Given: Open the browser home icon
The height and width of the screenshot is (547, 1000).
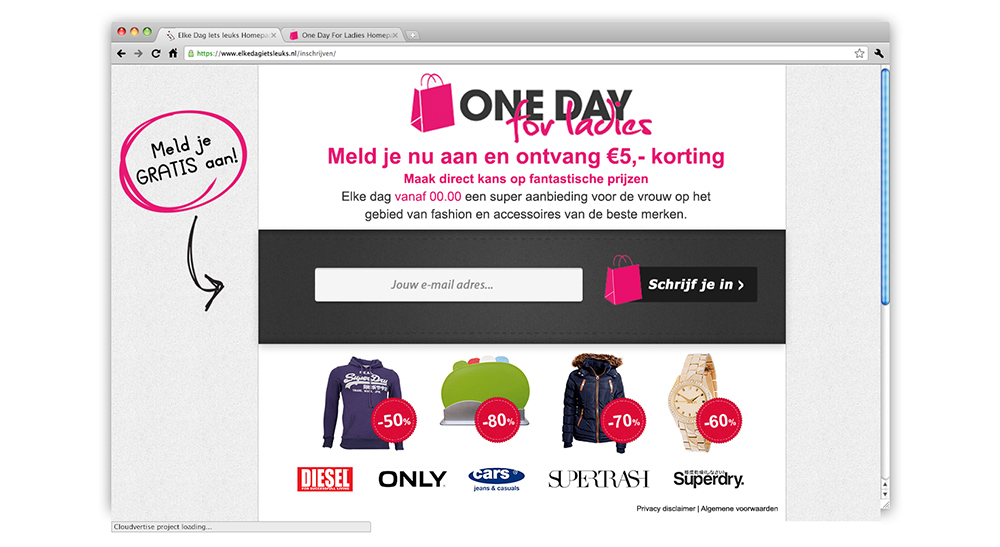Looking at the screenshot, I should [x=173, y=54].
